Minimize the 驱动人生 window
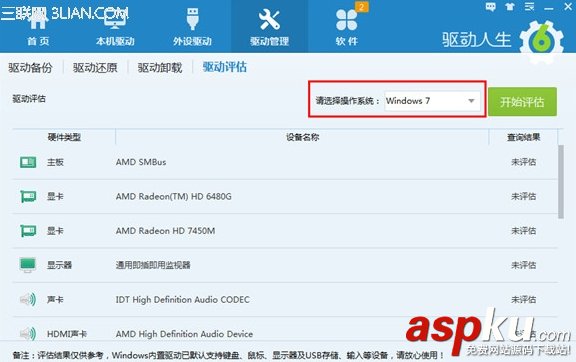The width and height of the screenshot is (576, 362). click(x=548, y=8)
